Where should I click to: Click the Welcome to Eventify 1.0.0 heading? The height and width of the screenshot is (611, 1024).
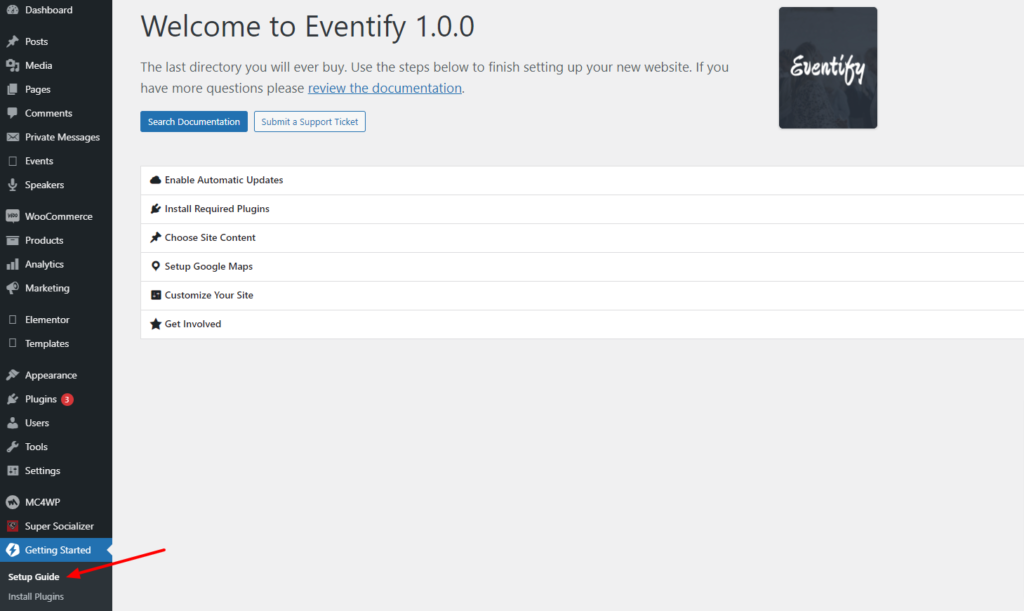(308, 27)
